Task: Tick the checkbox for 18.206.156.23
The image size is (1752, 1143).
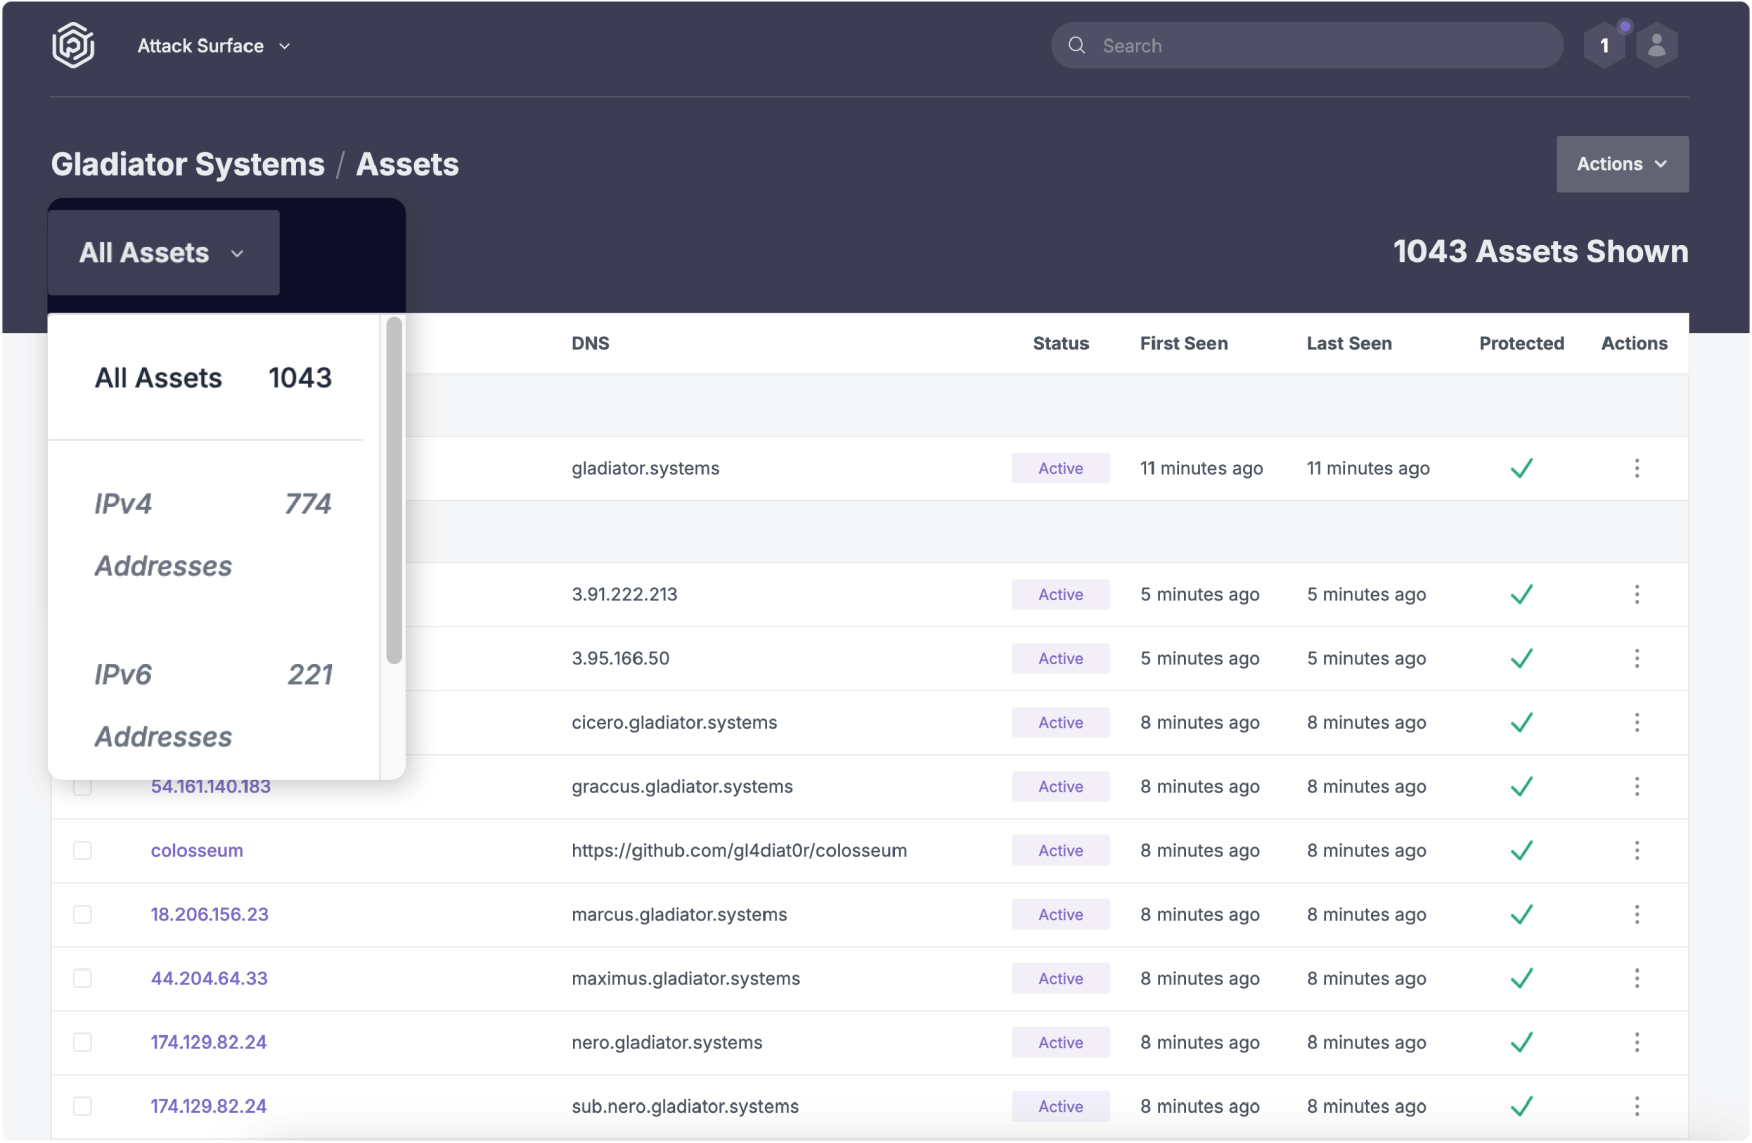Action: [x=83, y=914]
